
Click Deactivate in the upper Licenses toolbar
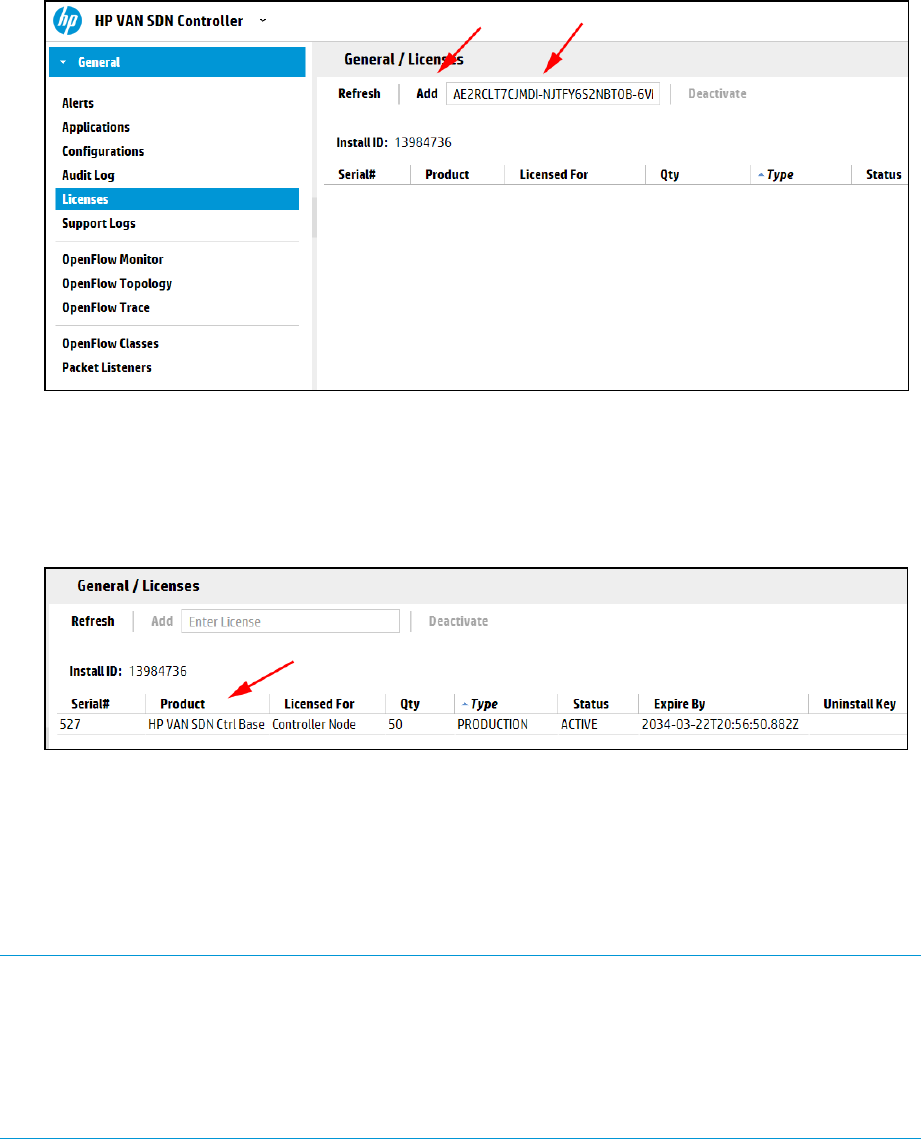(717, 94)
